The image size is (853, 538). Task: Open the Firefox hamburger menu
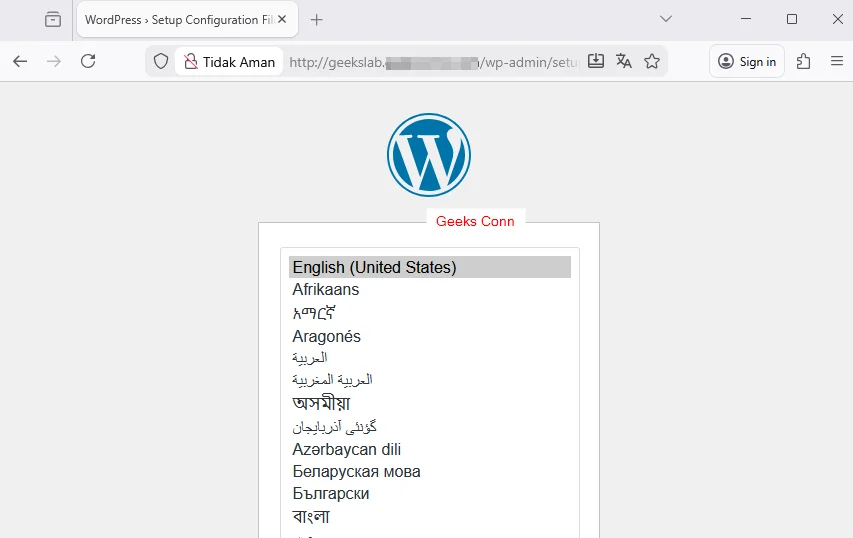coord(837,61)
